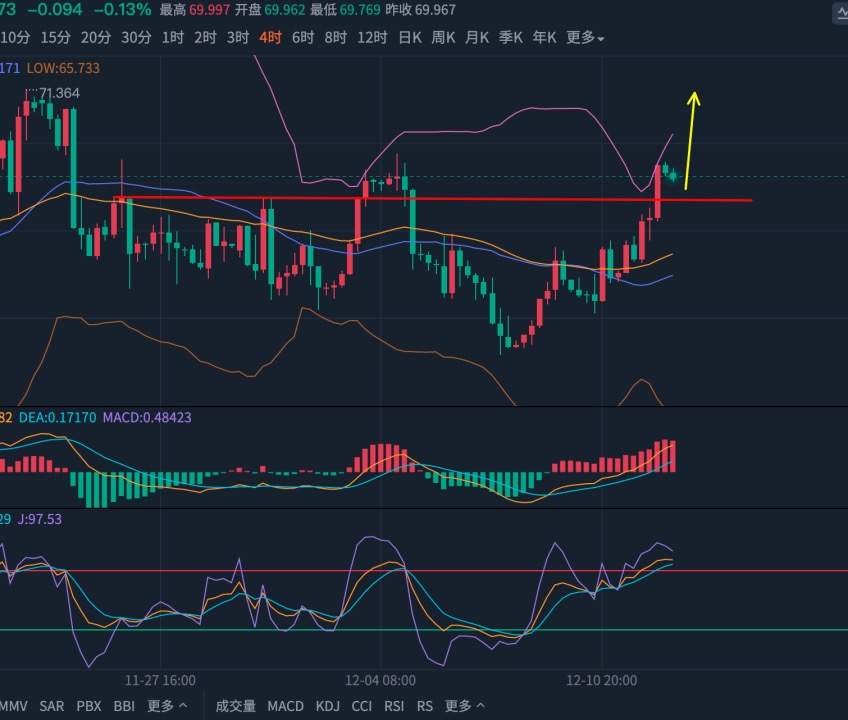The height and width of the screenshot is (720, 848).
Task: Click the 12-04 08:00 time axis label
Action: 380,681
